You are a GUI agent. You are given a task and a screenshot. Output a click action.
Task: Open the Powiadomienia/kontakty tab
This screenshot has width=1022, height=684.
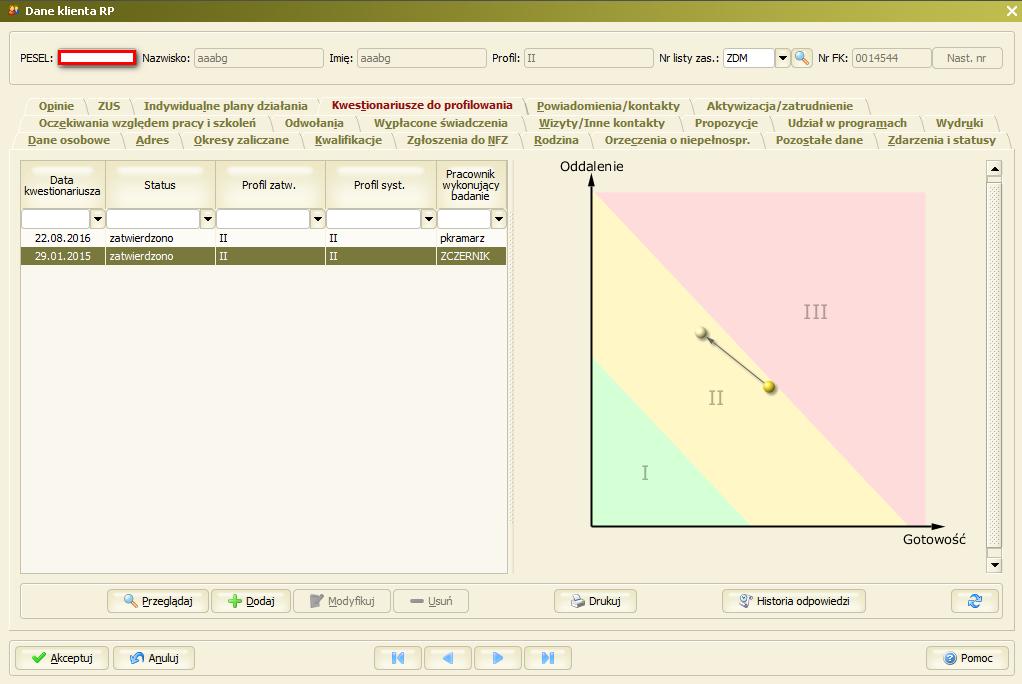pos(608,106)
